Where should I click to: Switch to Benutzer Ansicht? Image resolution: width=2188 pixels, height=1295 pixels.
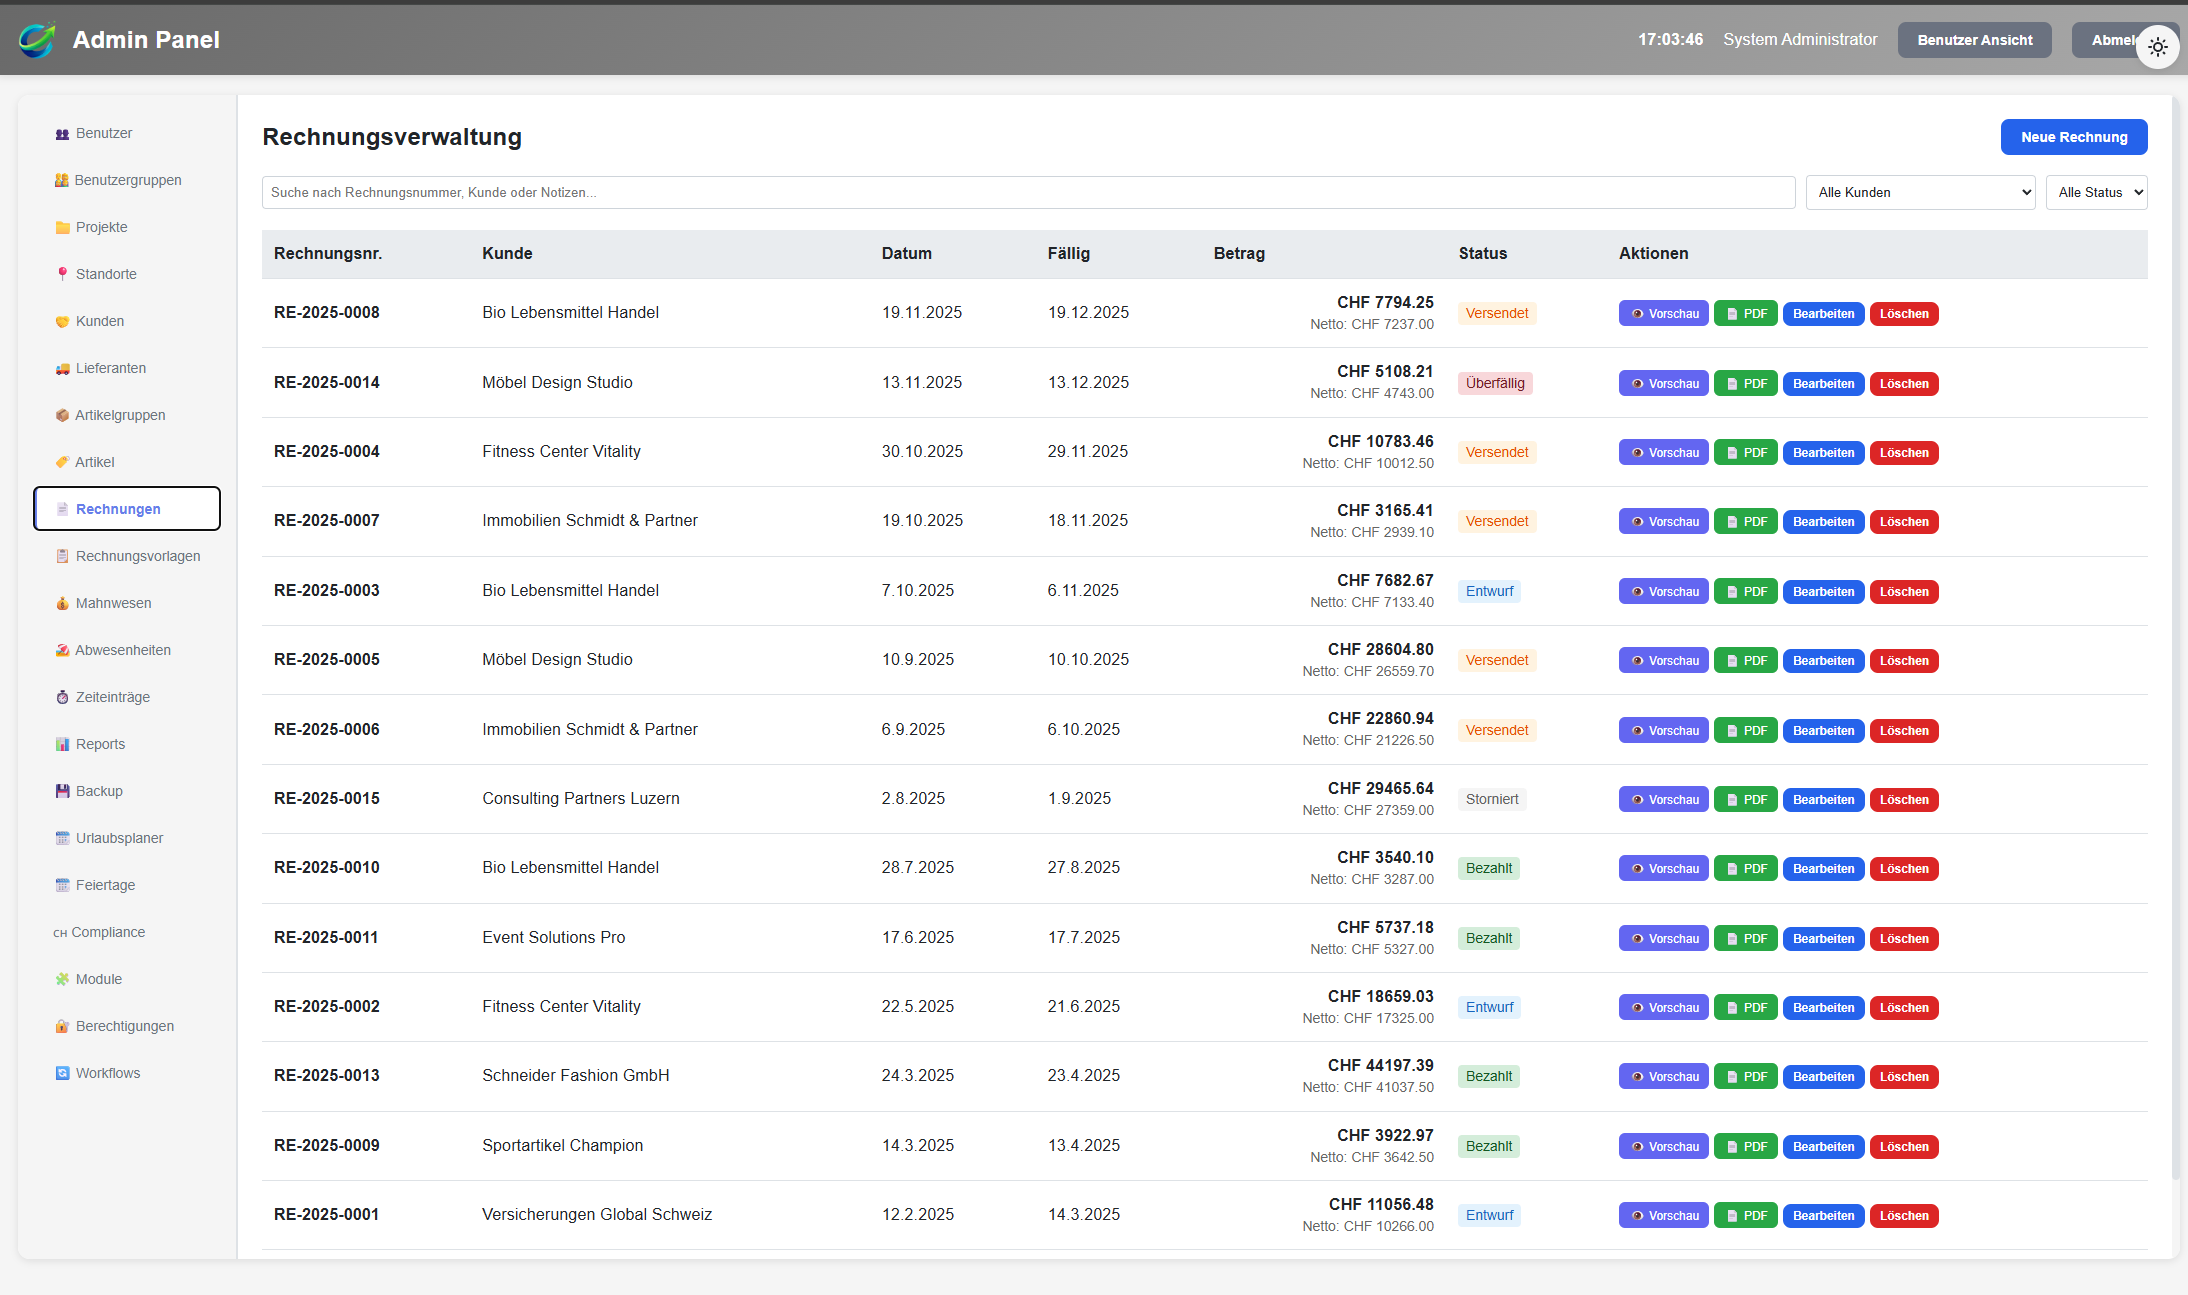(x=1974, y=40)
